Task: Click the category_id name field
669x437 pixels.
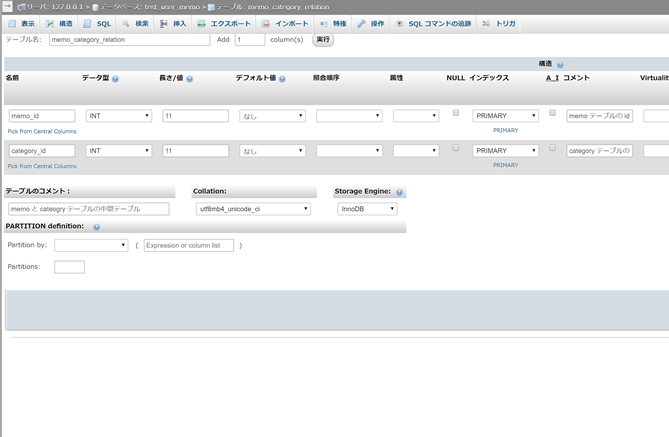Action: (x=42, y=151)
